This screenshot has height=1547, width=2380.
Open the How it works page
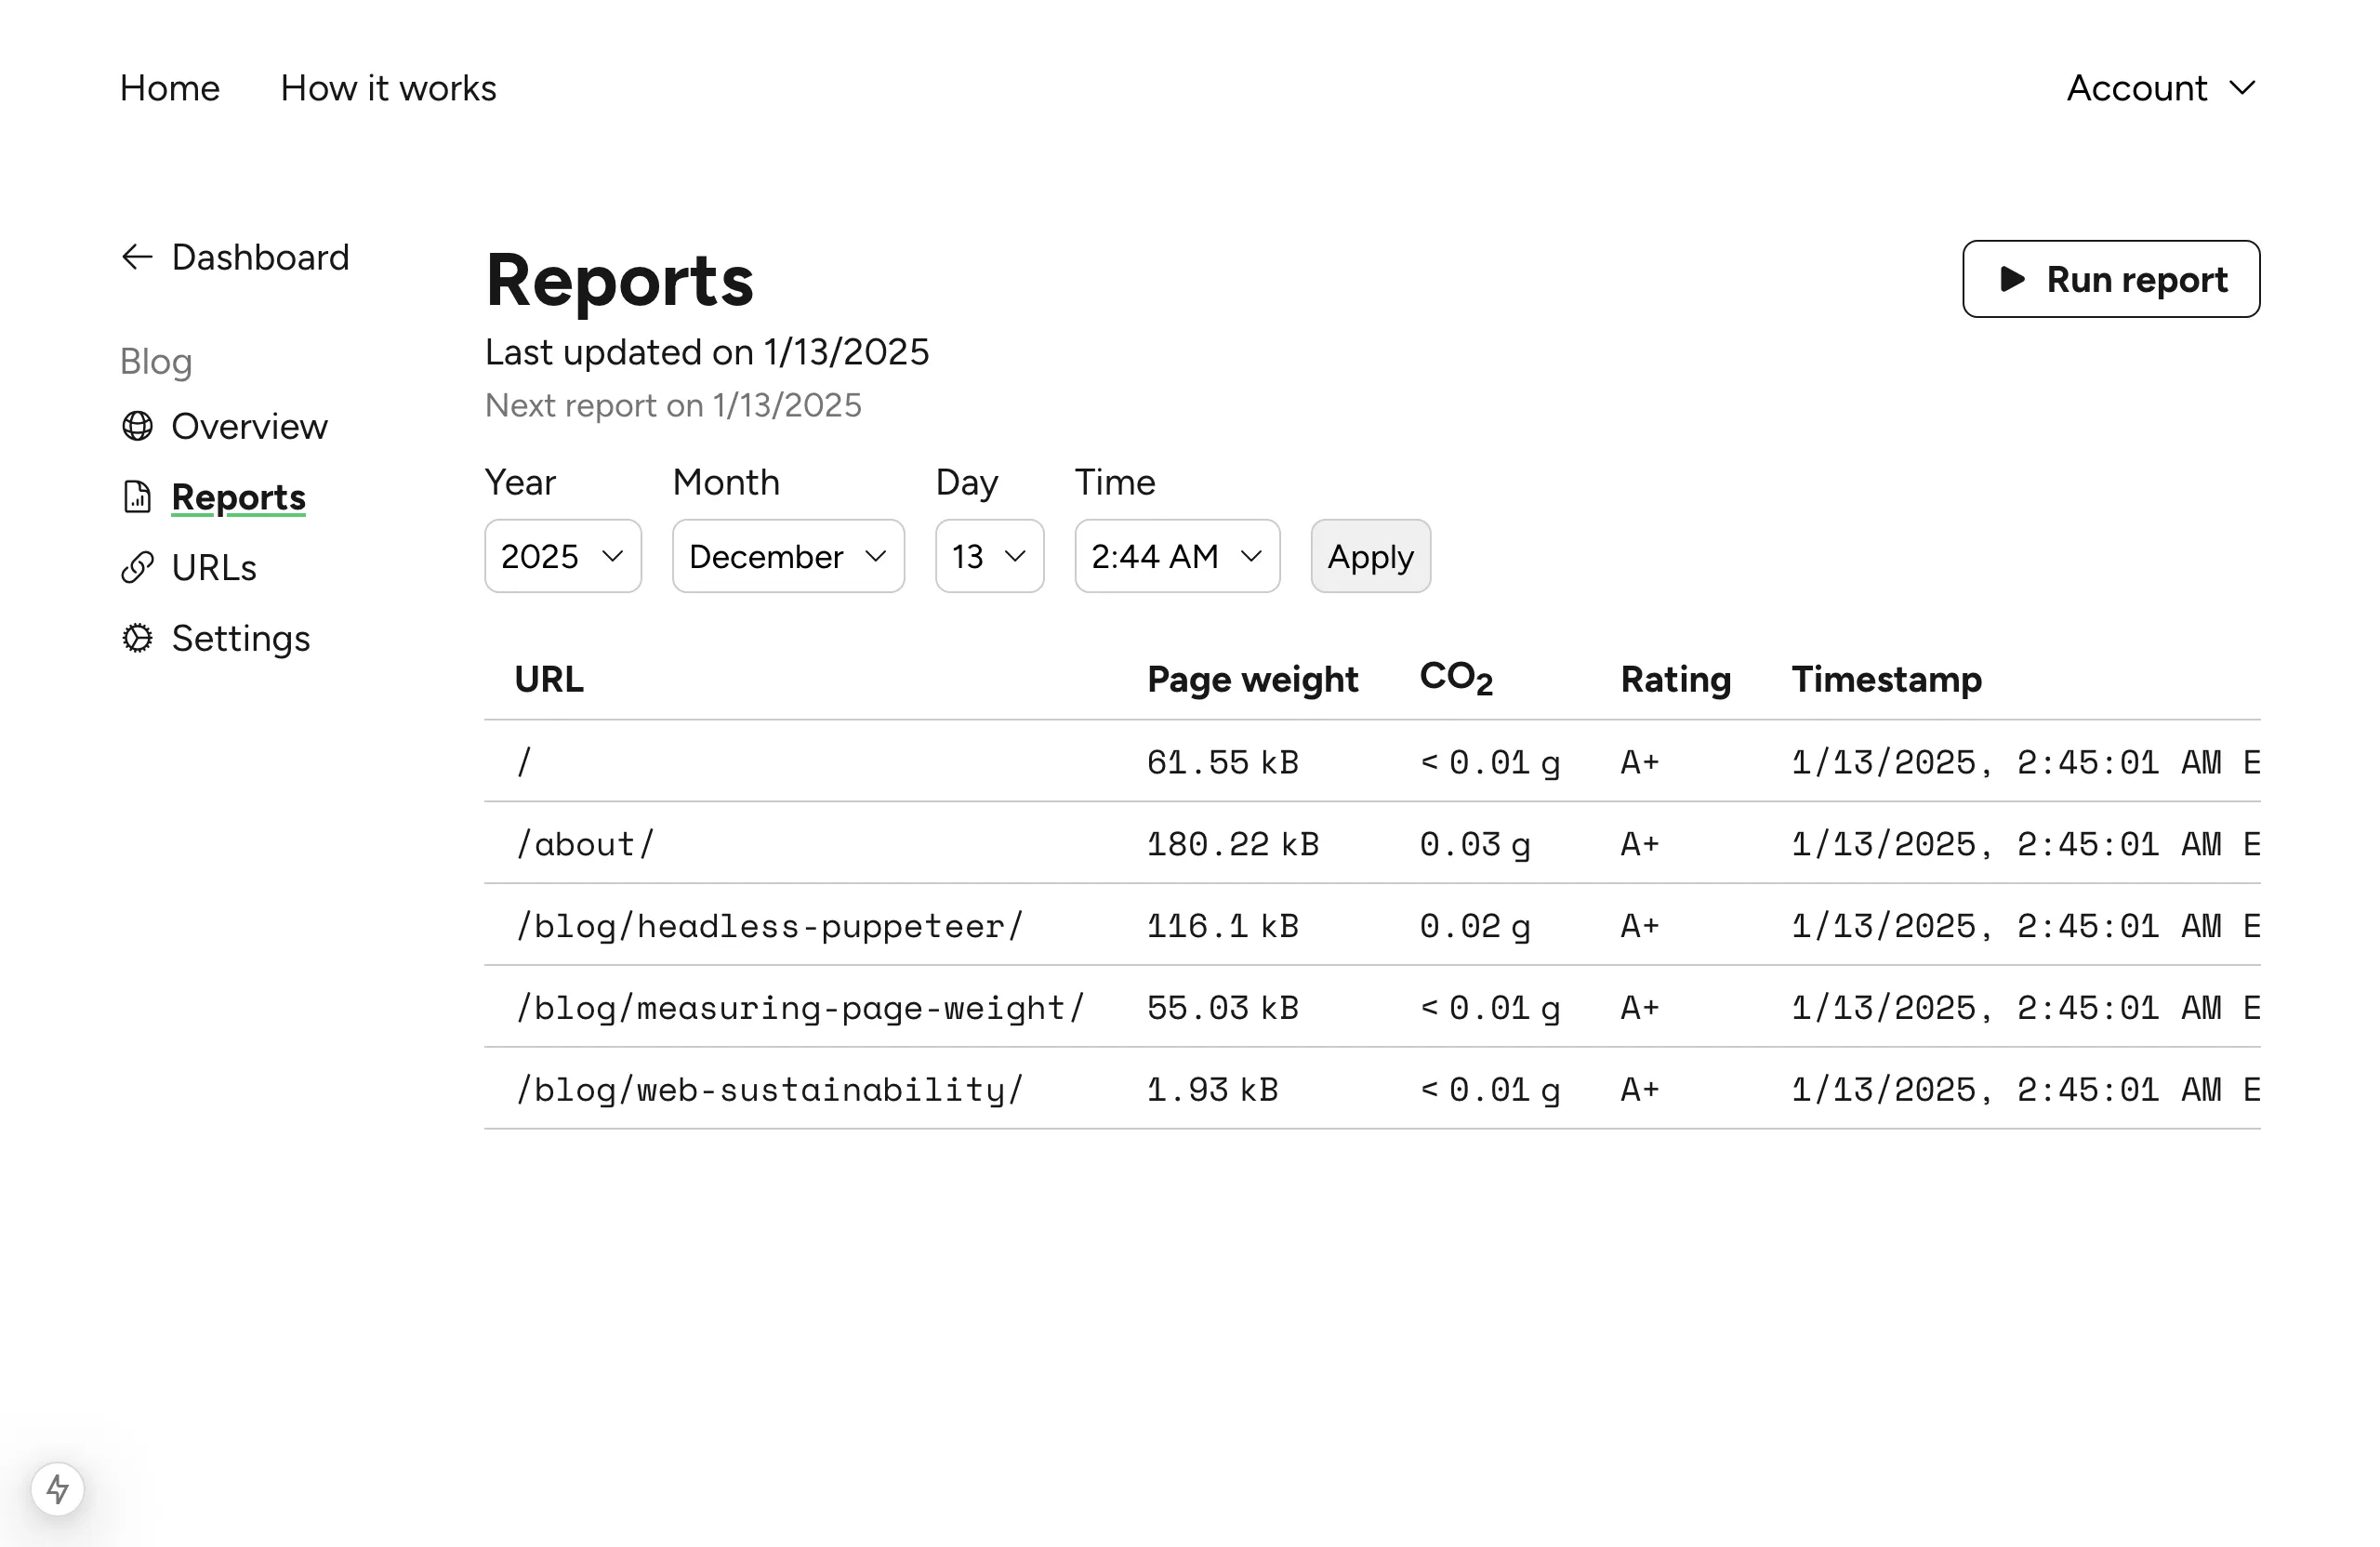pyautogui.click(x=387, y=88)
